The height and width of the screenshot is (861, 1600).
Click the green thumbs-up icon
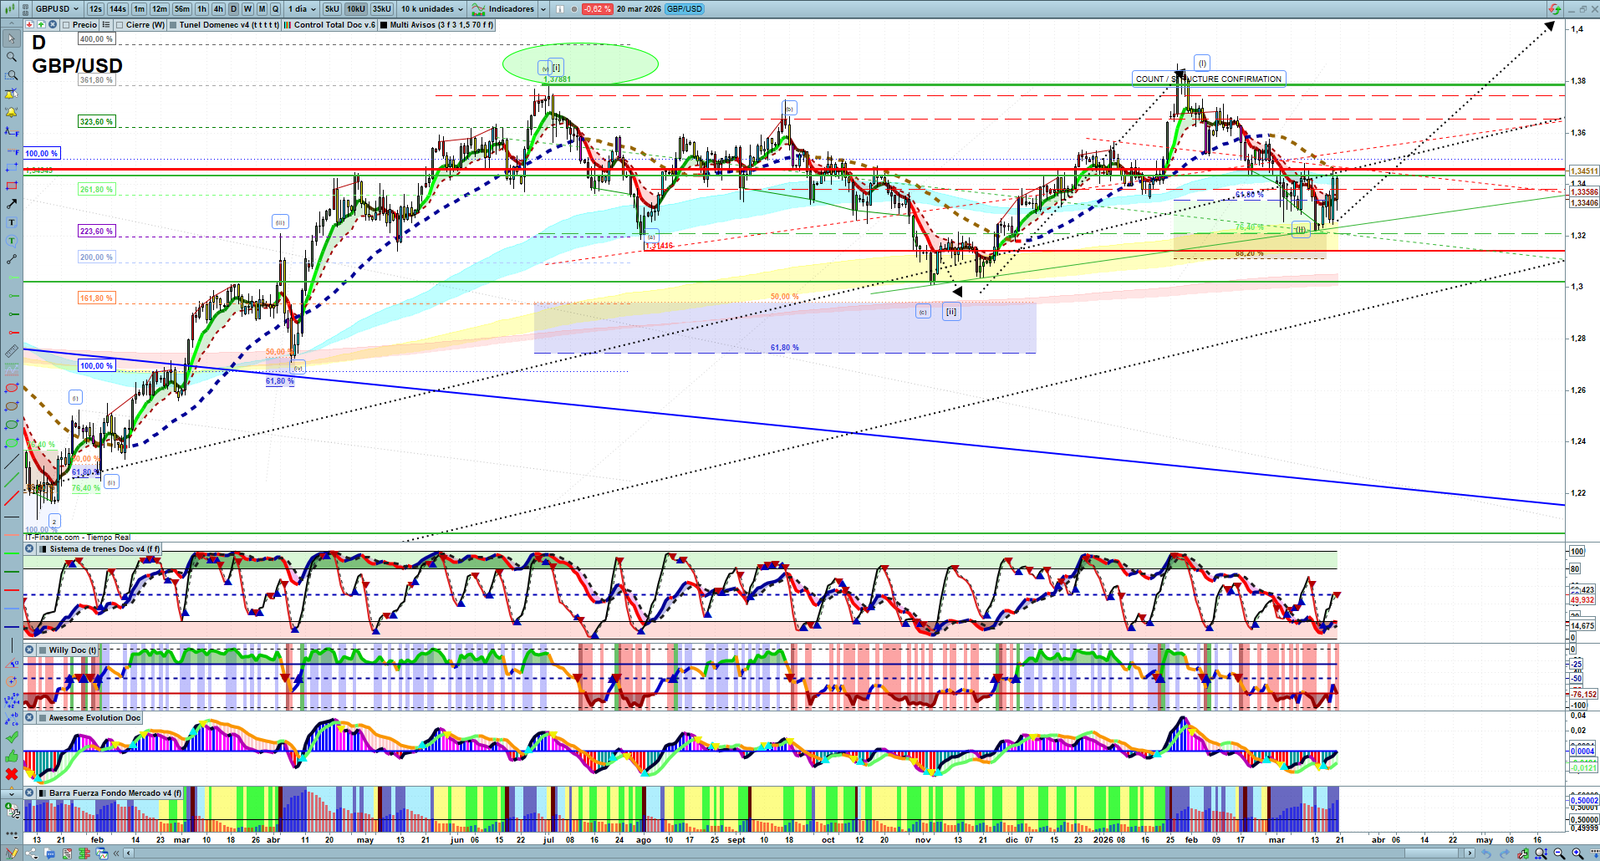tap(11, 756)
